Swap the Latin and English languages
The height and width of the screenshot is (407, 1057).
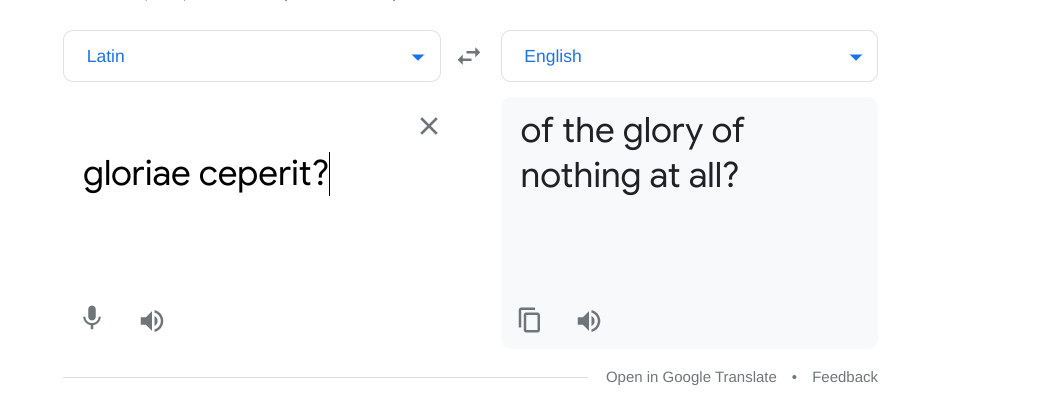(469, 57)
